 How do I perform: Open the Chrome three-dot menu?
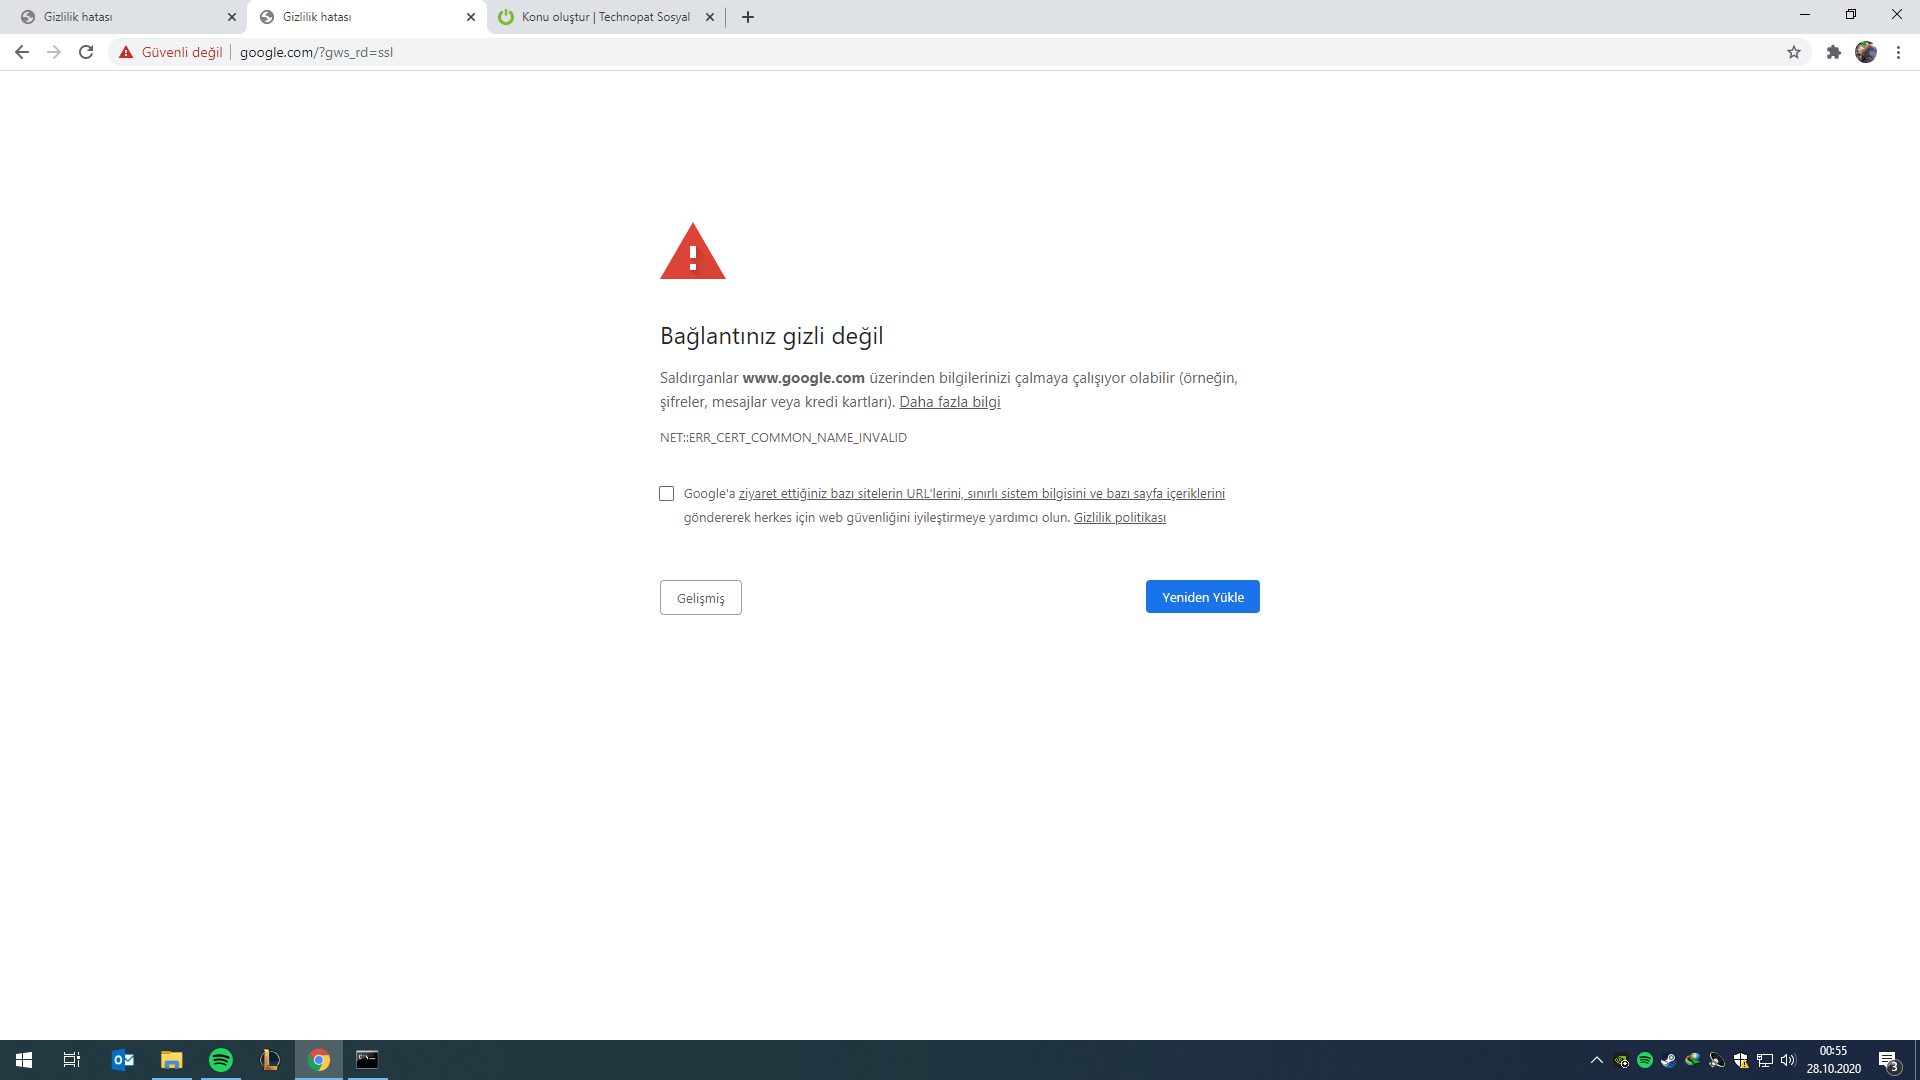(1898, 52)
